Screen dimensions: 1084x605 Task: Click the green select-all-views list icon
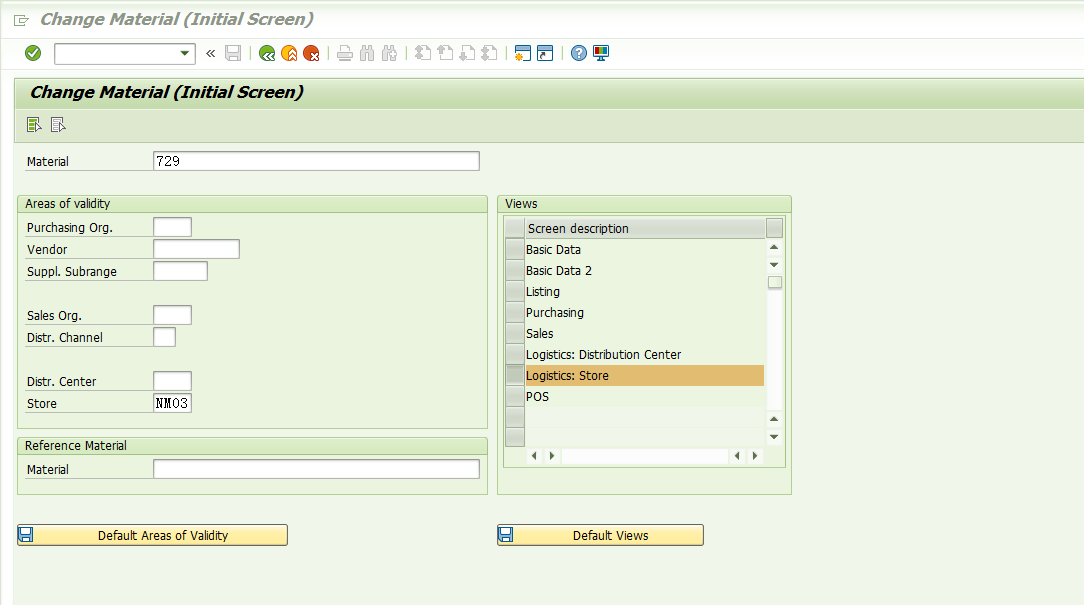click(x=34, y=124)
